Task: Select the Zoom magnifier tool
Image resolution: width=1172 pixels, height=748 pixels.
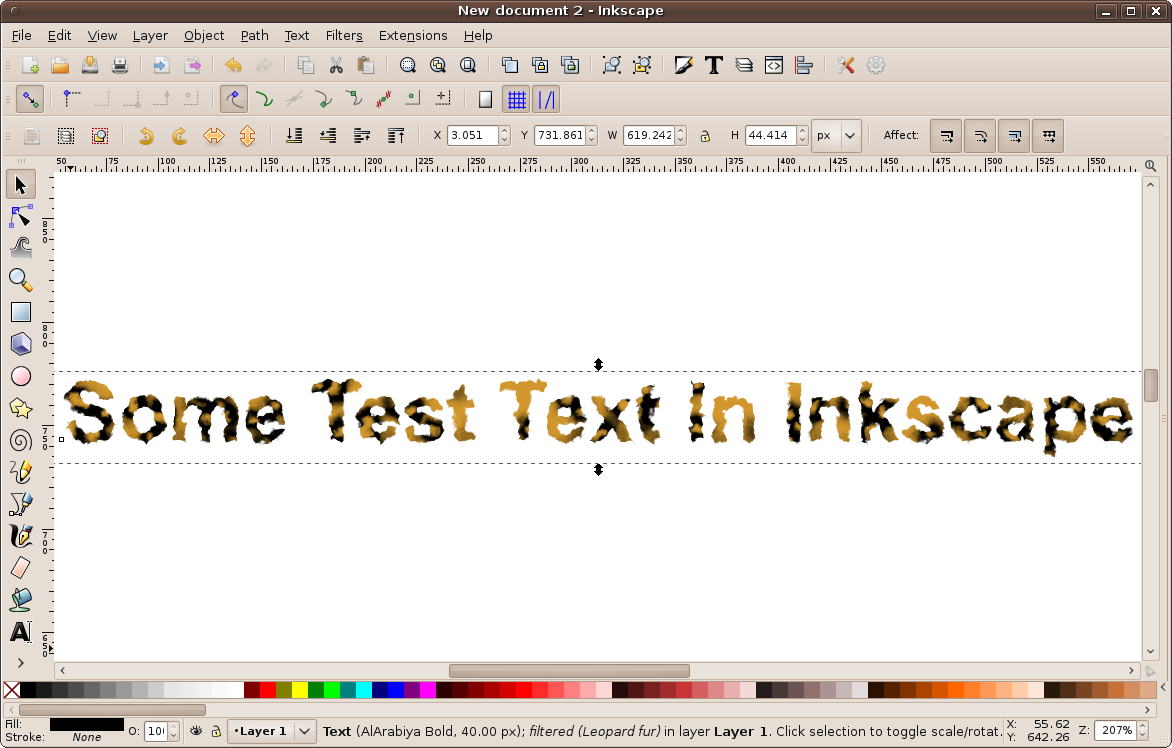Action: [x=21, y=280]
